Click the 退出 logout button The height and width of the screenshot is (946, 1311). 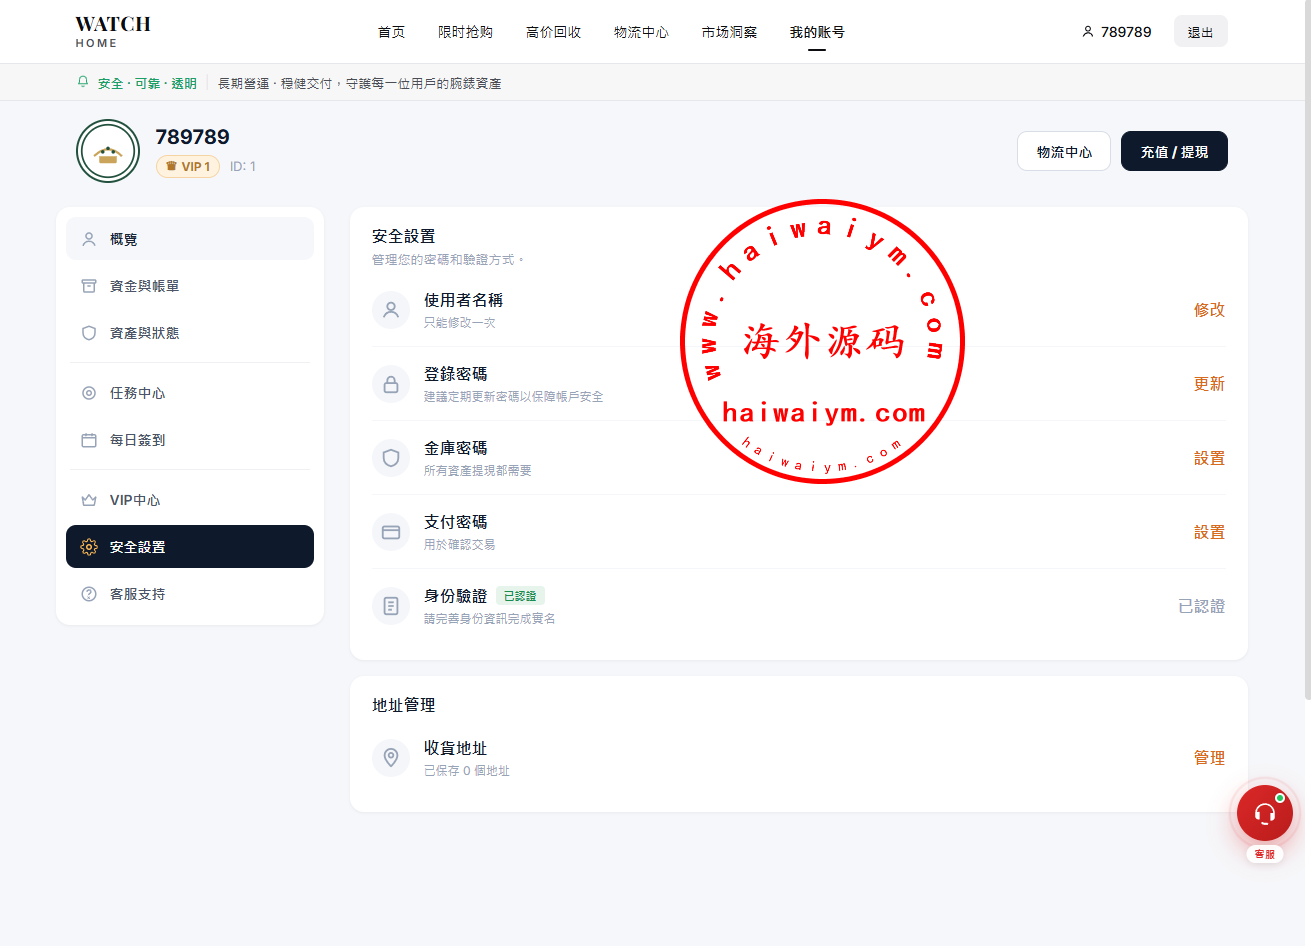[x=1200, y=32]
